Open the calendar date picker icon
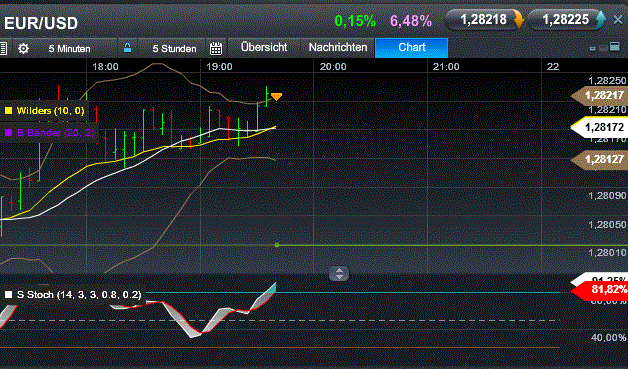Image resolution: width=628 pixels, height=369 pixels. [x=216, y=48]
